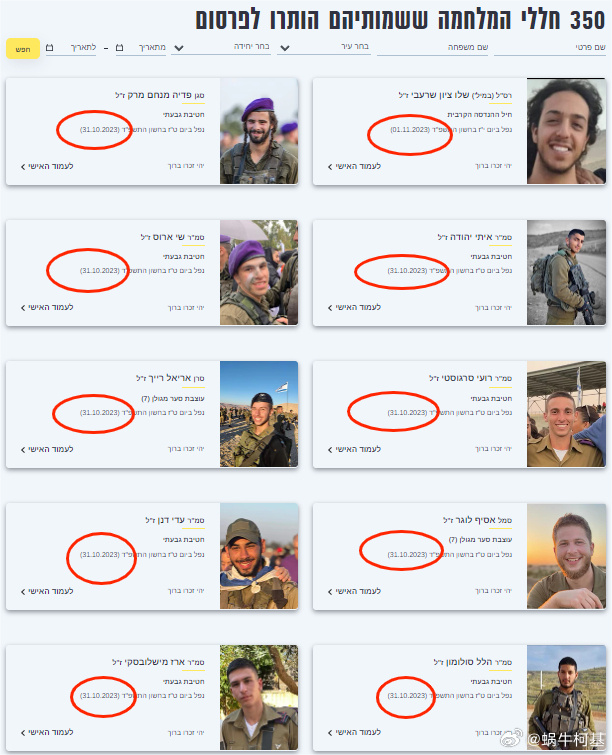The width and height of the screenshot is (612, 755).
Task: Click chevron arrow on פדיה מנחם מרק card
Action: point(23,167)
